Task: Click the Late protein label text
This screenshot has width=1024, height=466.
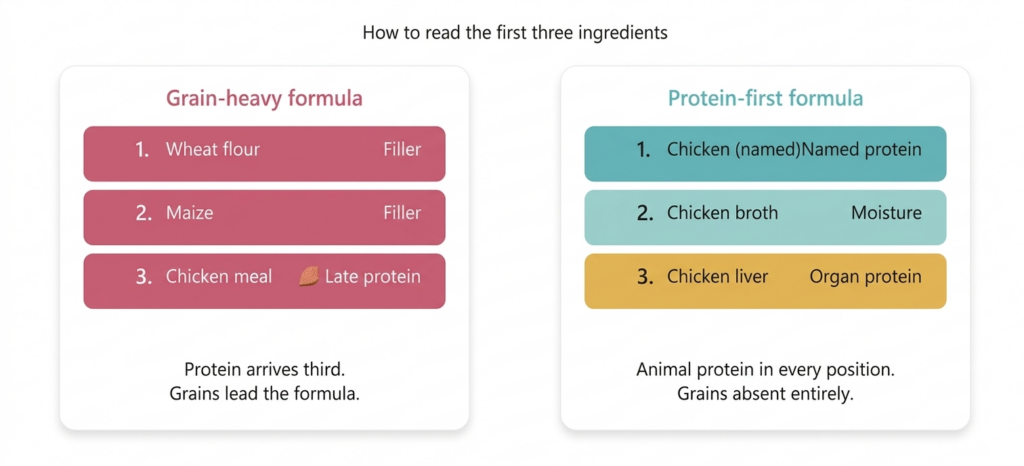Action: tap(373, 277)
